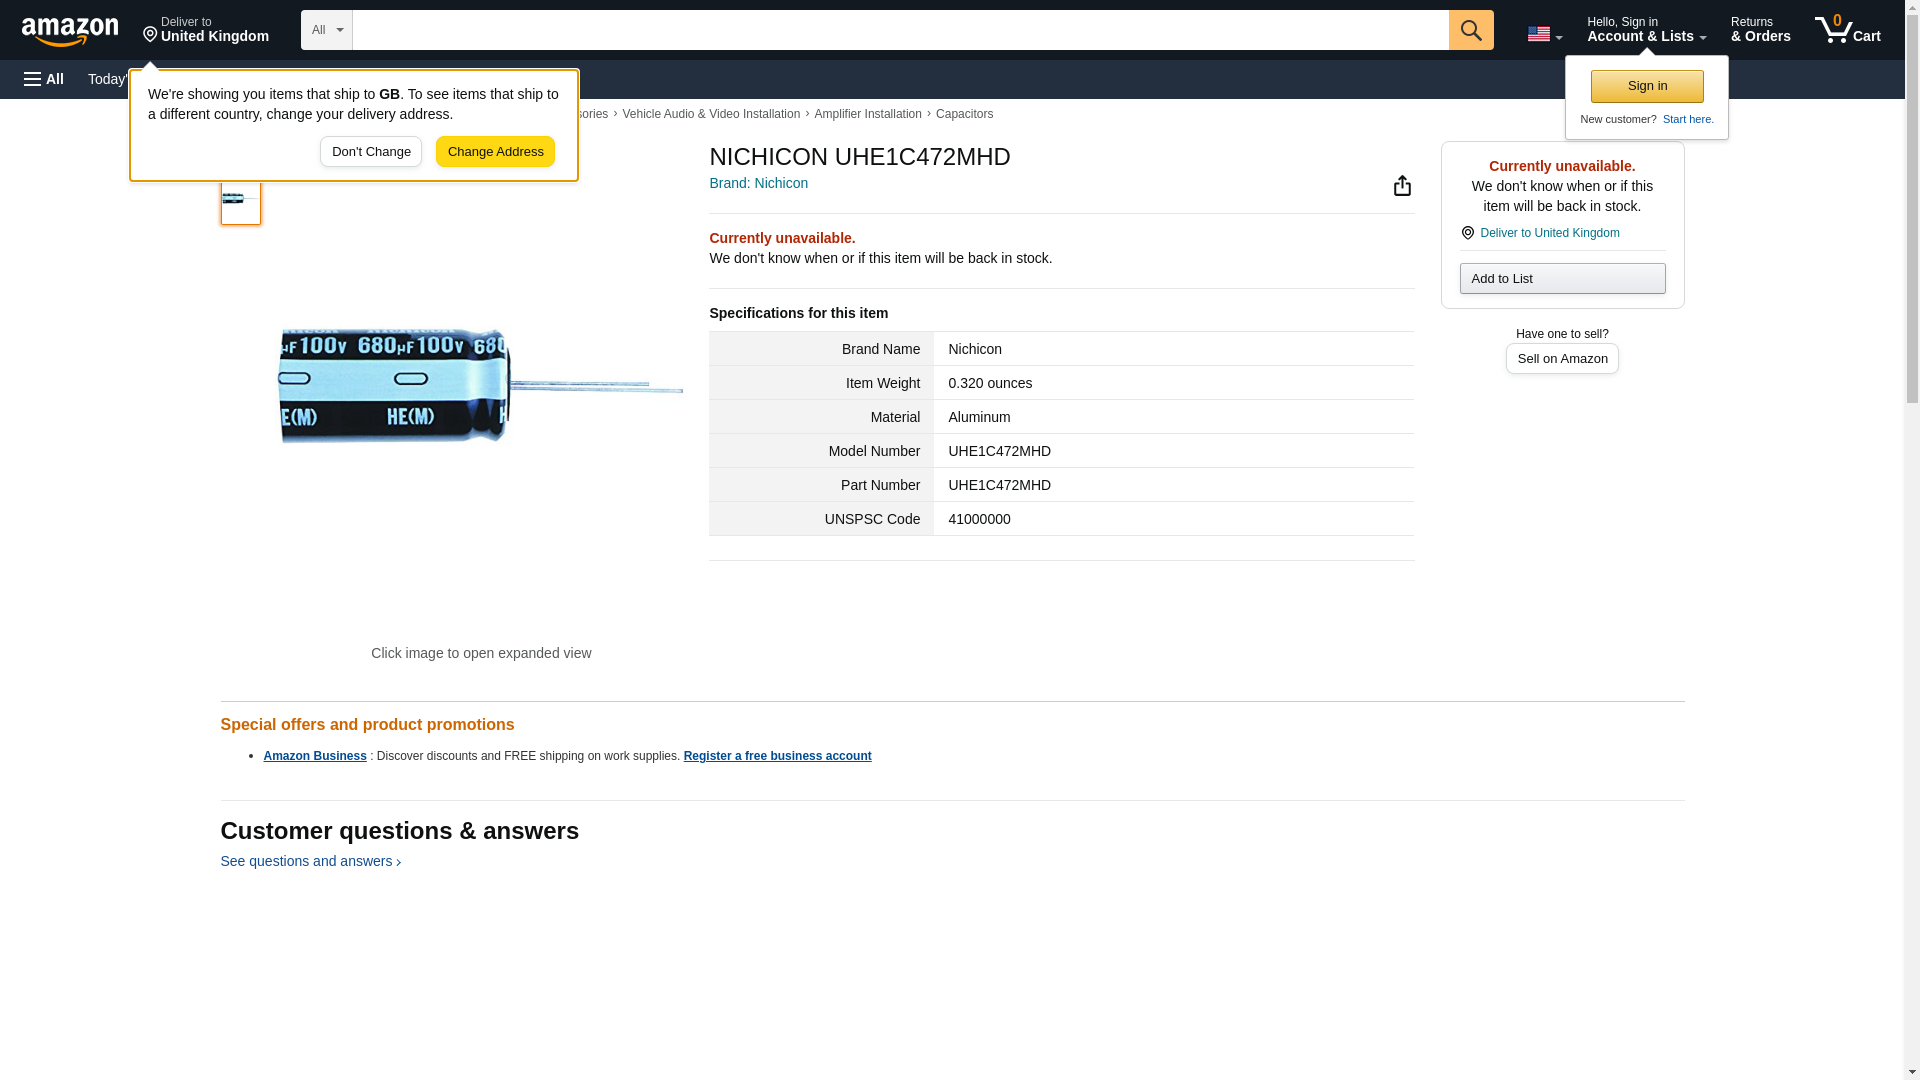Screen dimensions: 1920x1080
Task: Follow the Register a free business account link
Action: [x=777, y=756]
